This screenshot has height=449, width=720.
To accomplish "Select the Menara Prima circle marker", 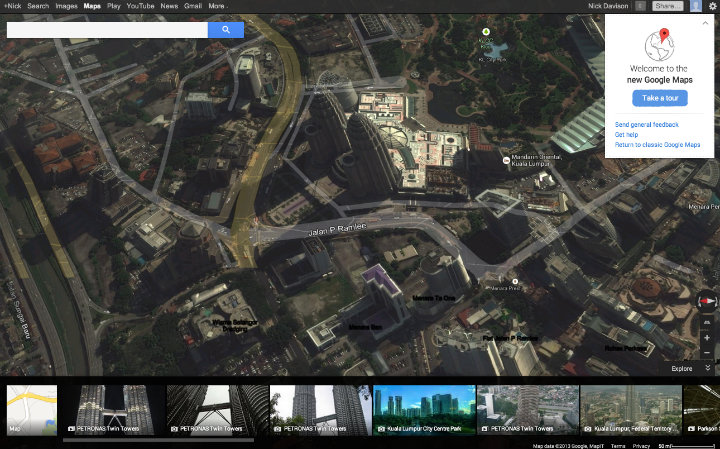I will [515, 281].
